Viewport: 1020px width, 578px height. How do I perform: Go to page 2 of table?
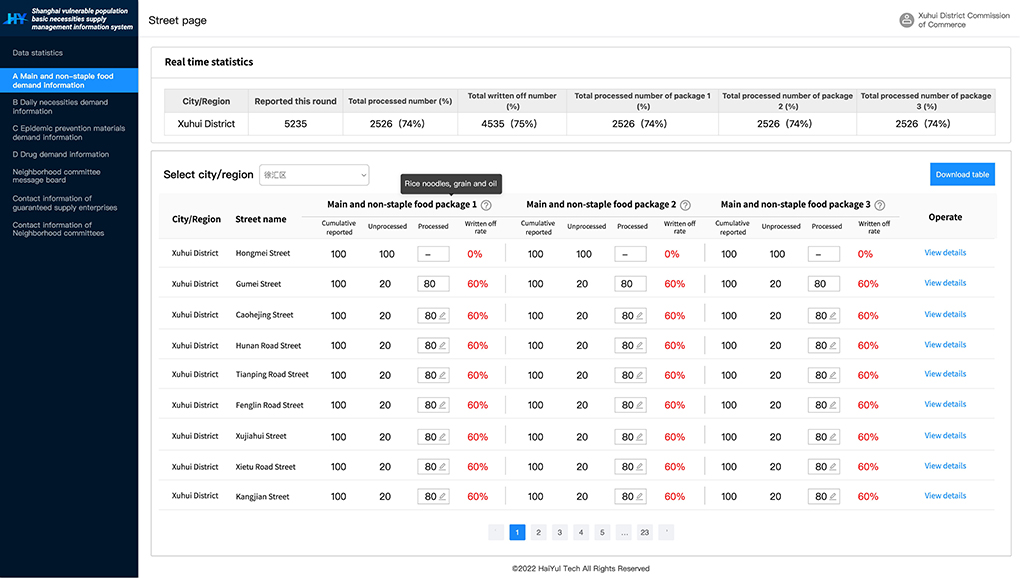tap(538, 532)
